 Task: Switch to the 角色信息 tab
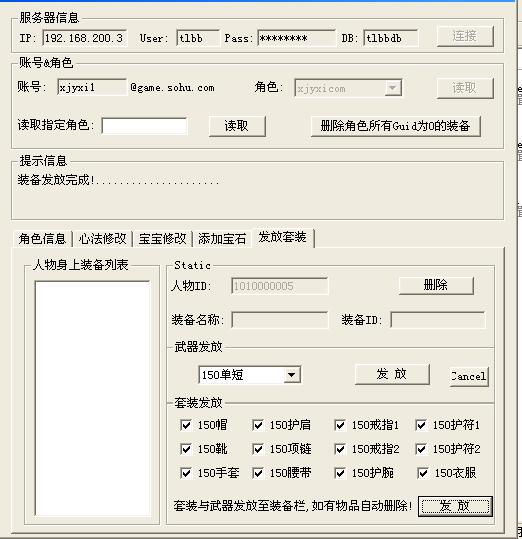coord(42,239)
